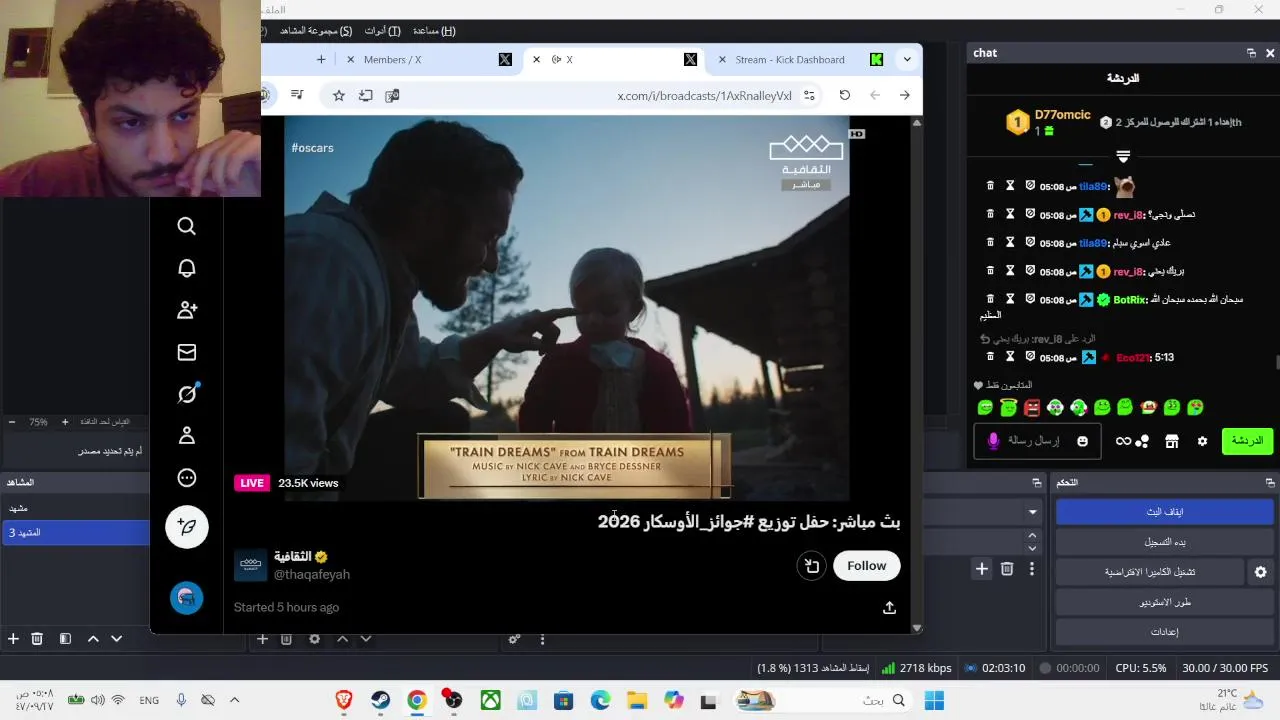Click the X compose post feather button
The width and height of the screenshot is (1280, 720).
pos(187,526)
